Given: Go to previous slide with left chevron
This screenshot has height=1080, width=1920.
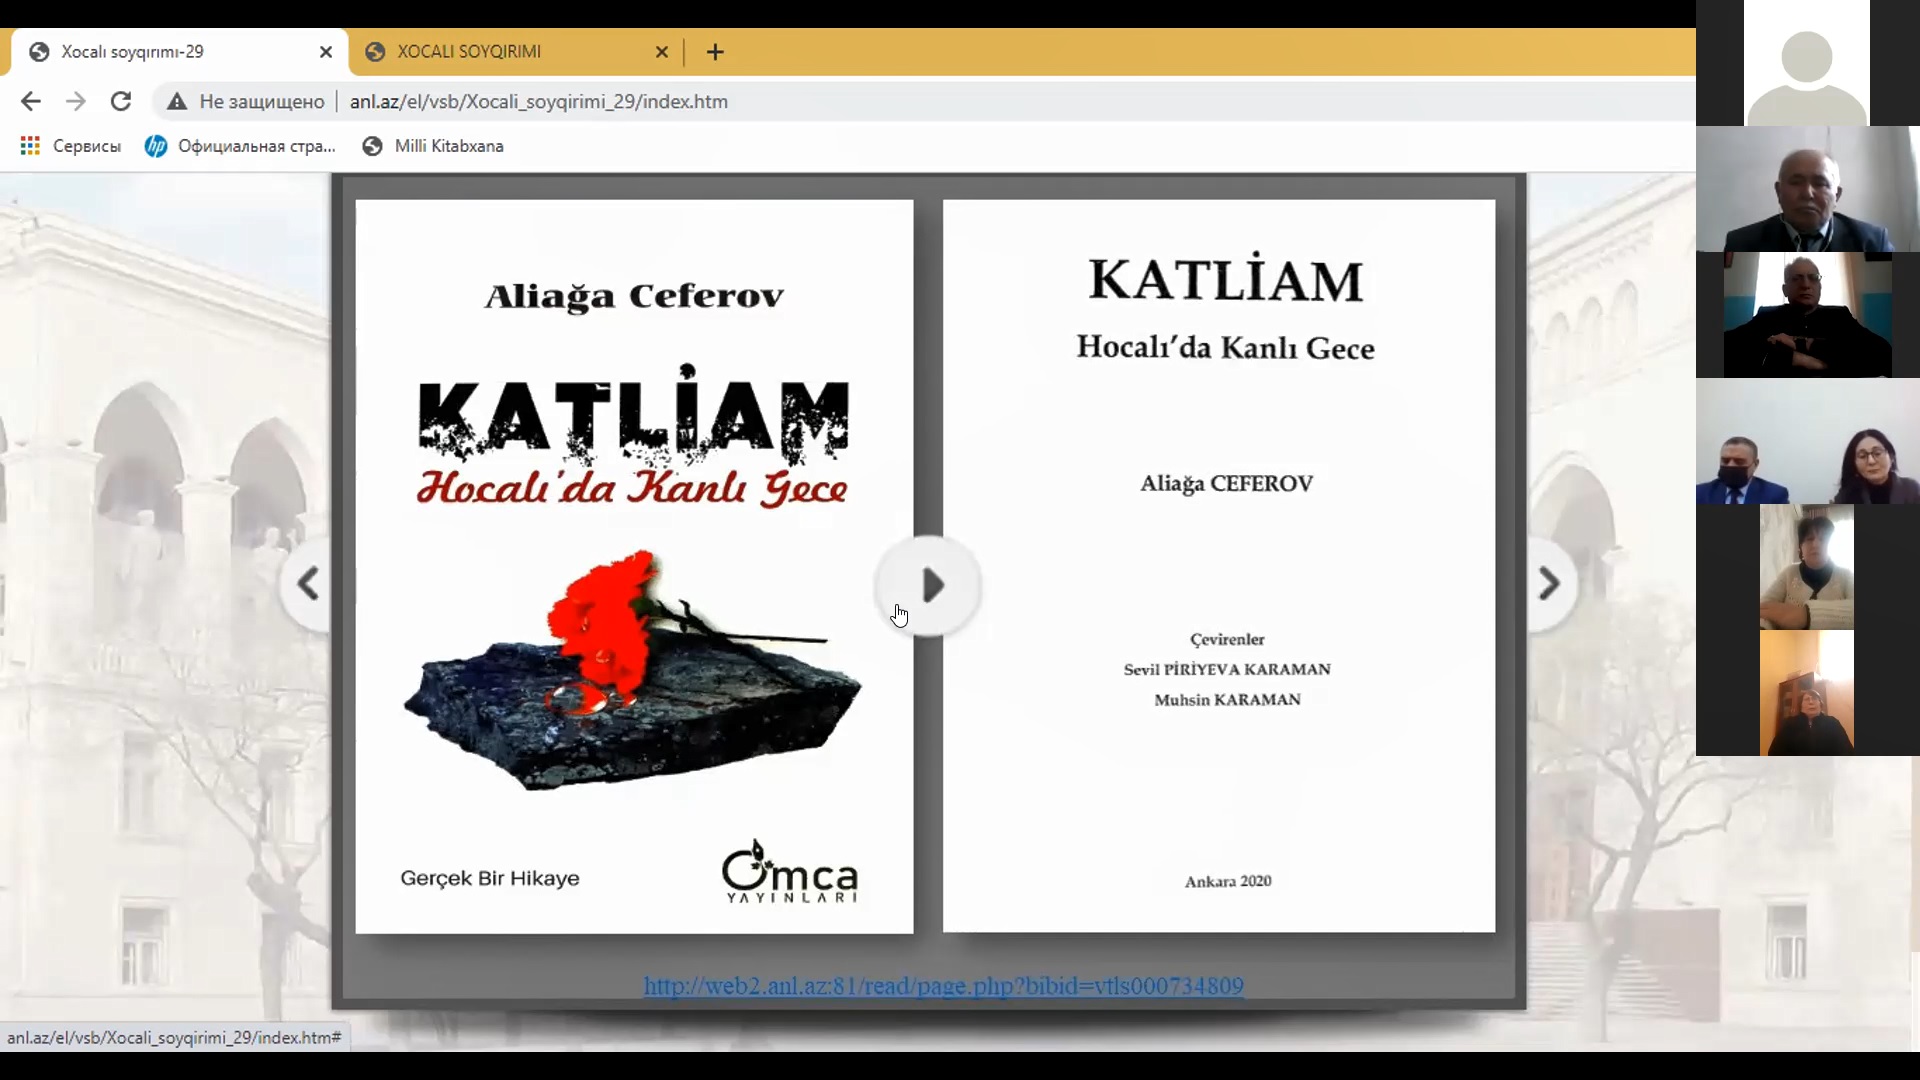Looking at the screenshot, I should click(x=308, y=584).
